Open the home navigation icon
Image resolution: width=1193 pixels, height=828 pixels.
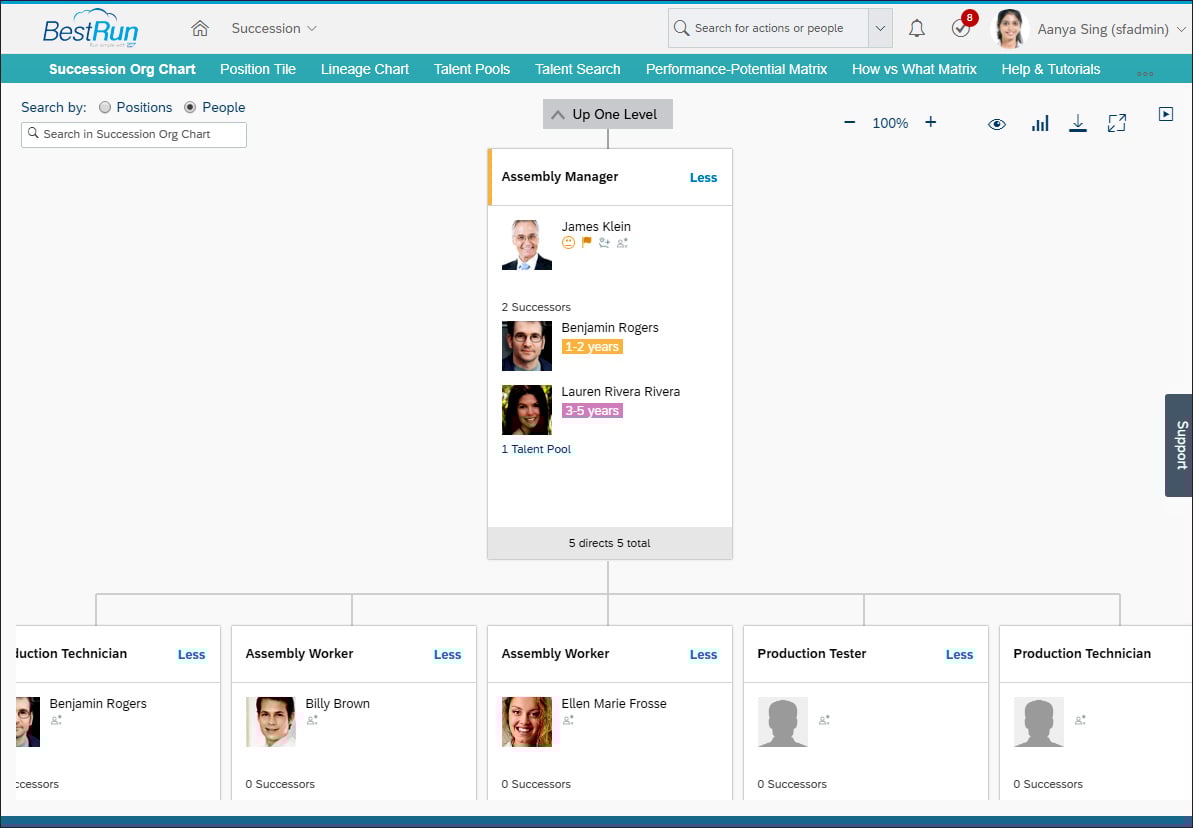point(199,28)
